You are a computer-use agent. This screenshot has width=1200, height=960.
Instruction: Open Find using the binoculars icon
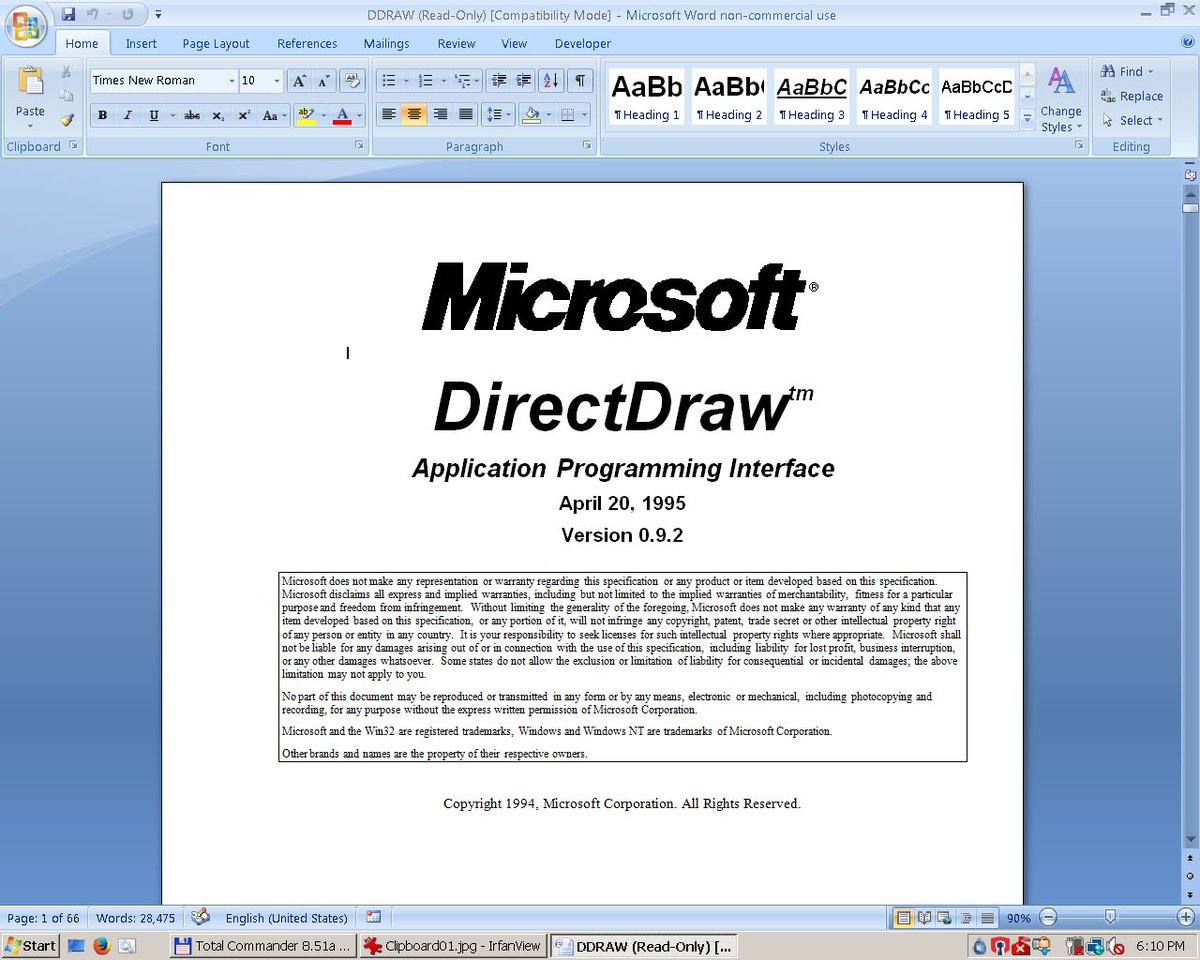(x=1108, y=72)
